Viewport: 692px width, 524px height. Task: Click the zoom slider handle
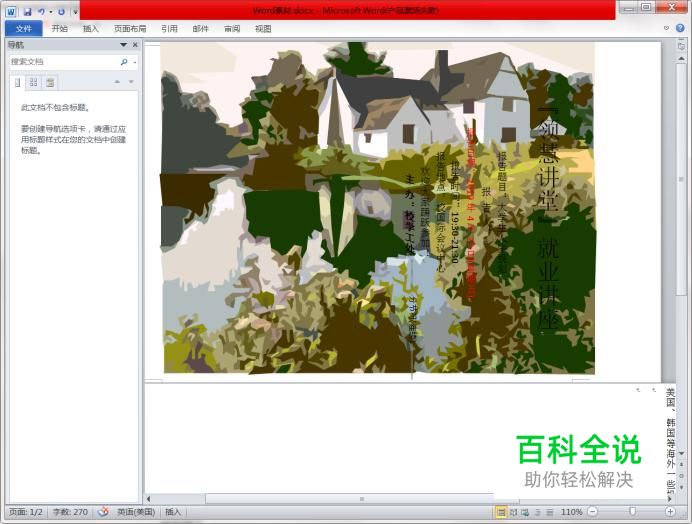point(632,512)
